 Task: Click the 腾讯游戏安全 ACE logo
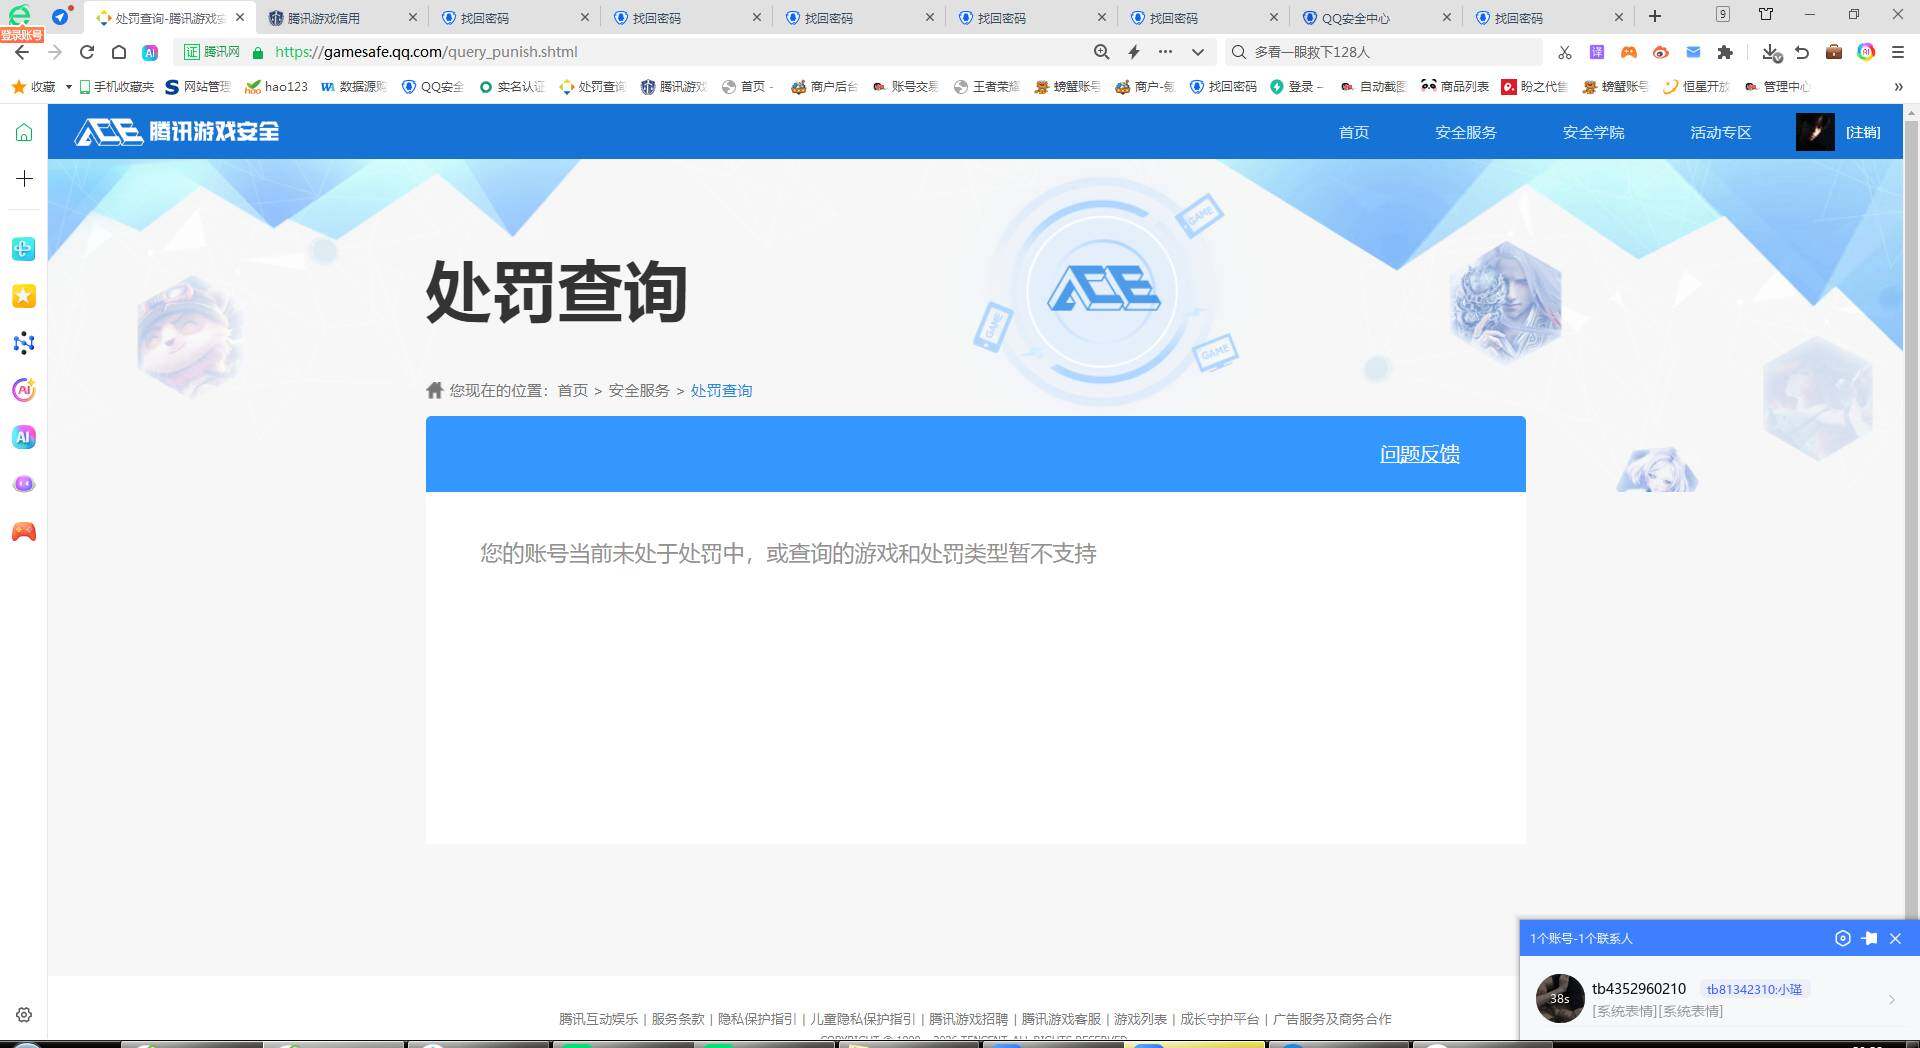pyautogui.click(x=177, y=131)
